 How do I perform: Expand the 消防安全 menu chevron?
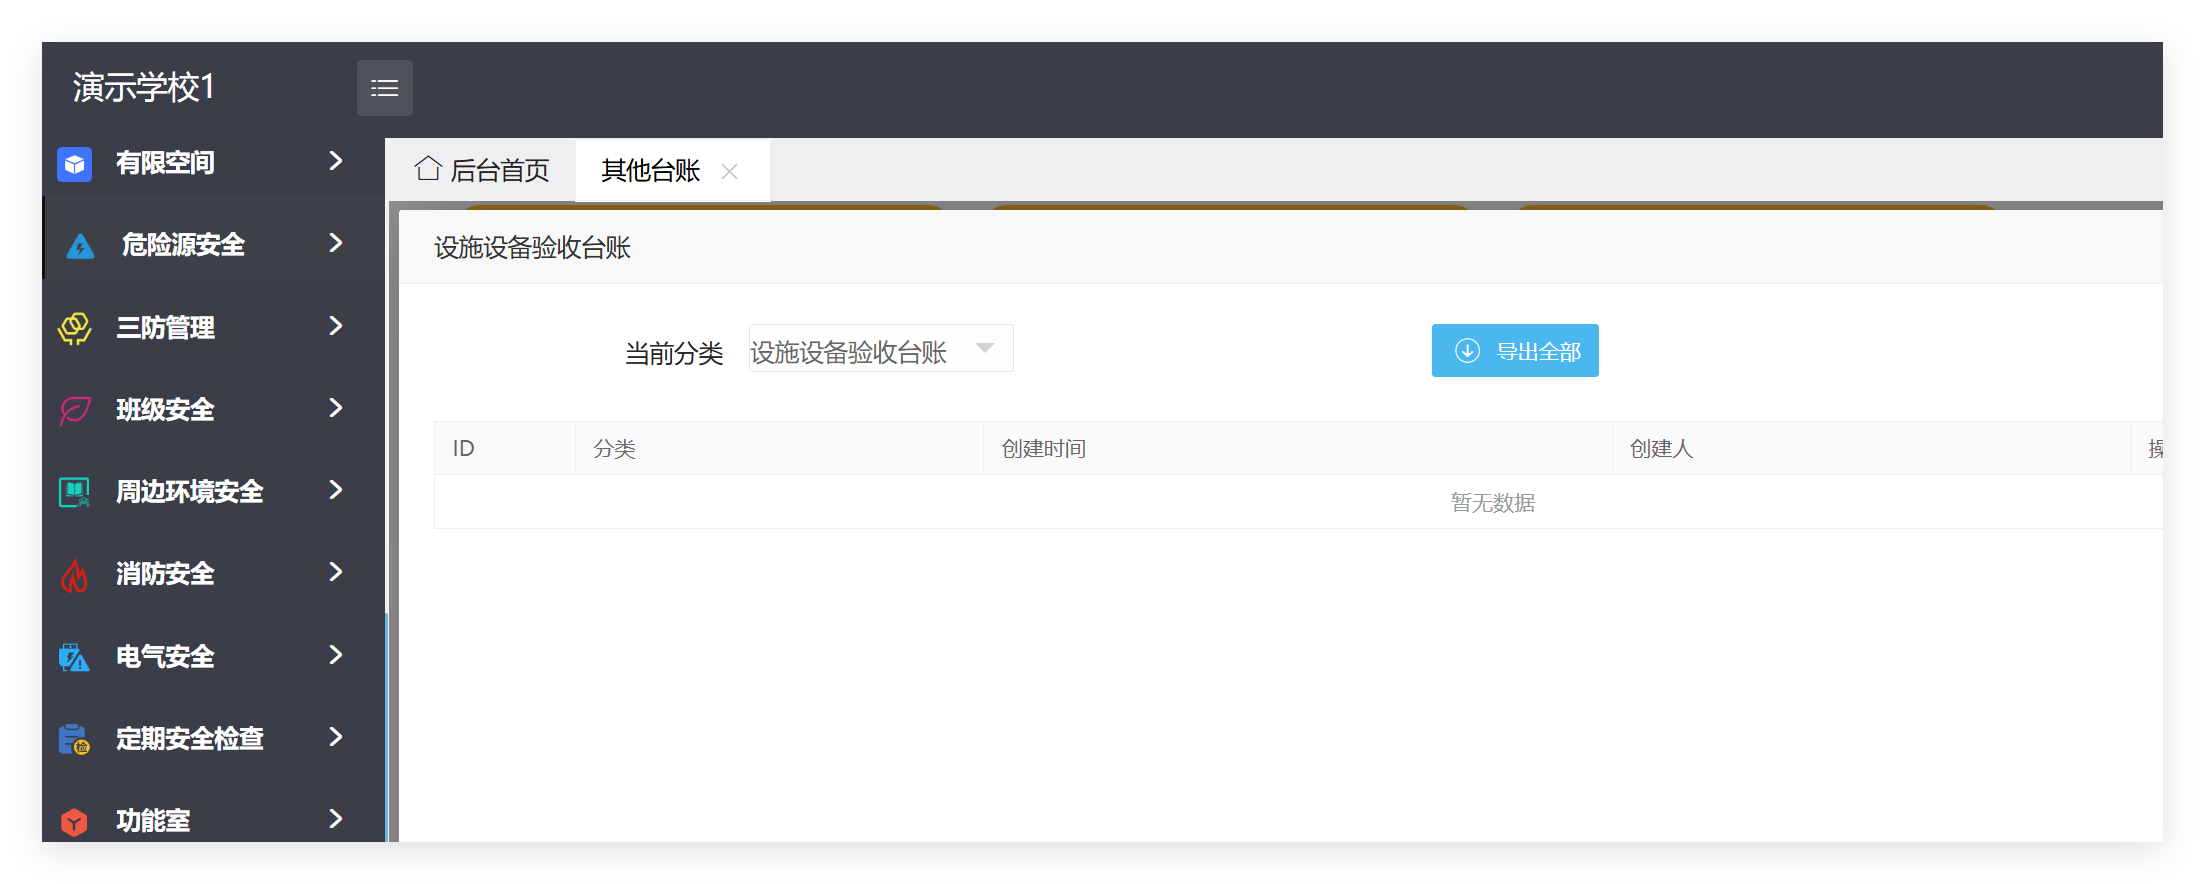pyautogui.click(x=336, y=572)
